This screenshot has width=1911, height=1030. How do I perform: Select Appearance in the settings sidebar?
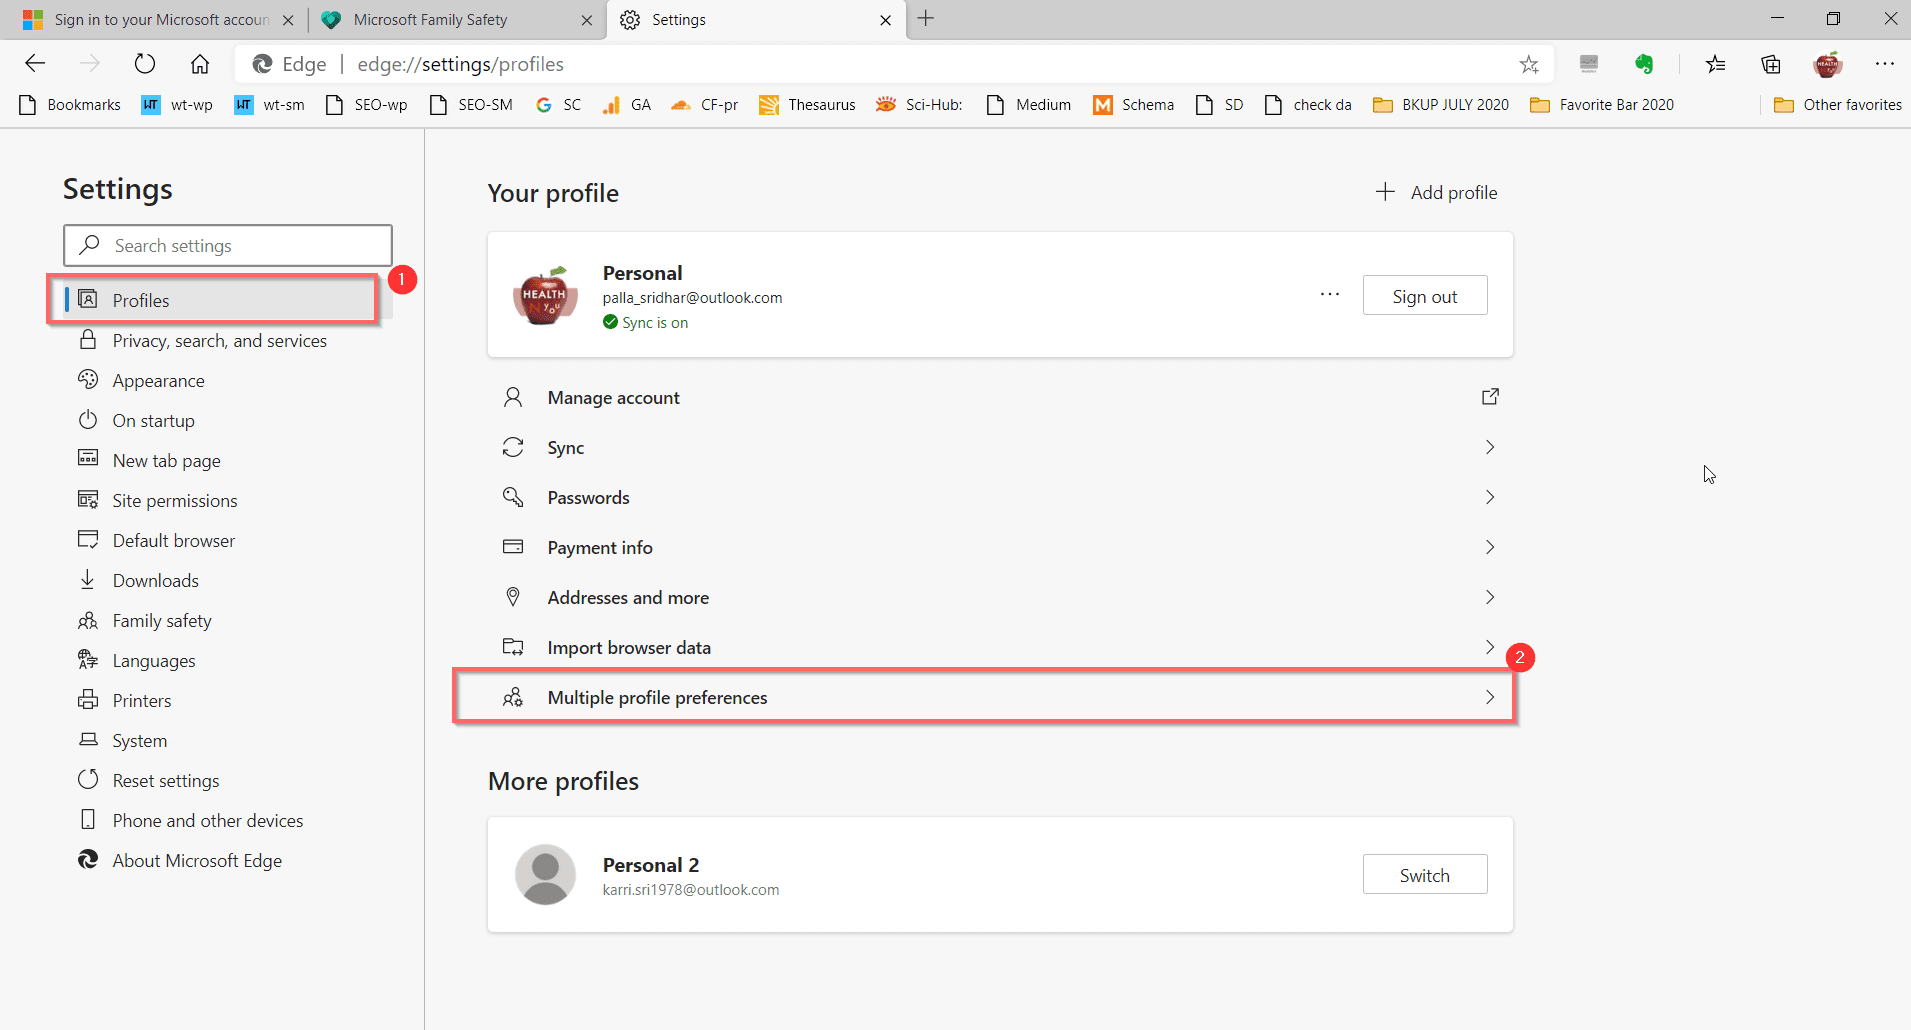pos(157,380)
